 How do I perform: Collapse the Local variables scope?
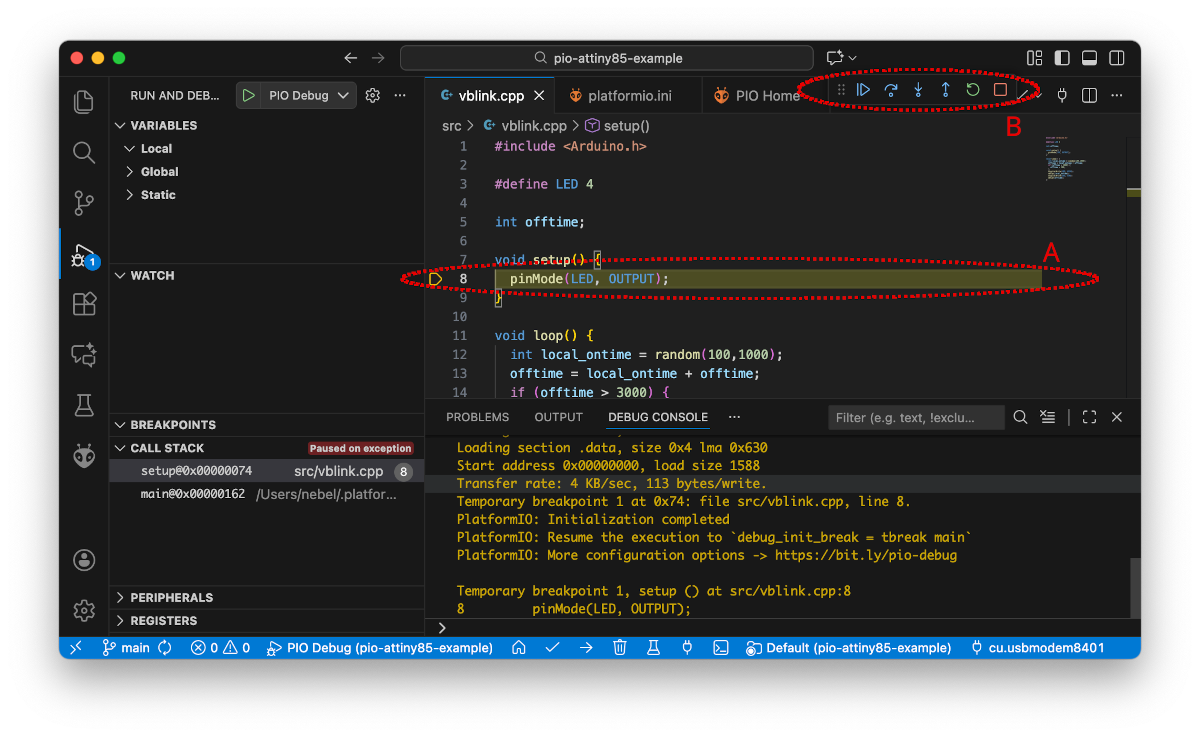coord(148,148)
